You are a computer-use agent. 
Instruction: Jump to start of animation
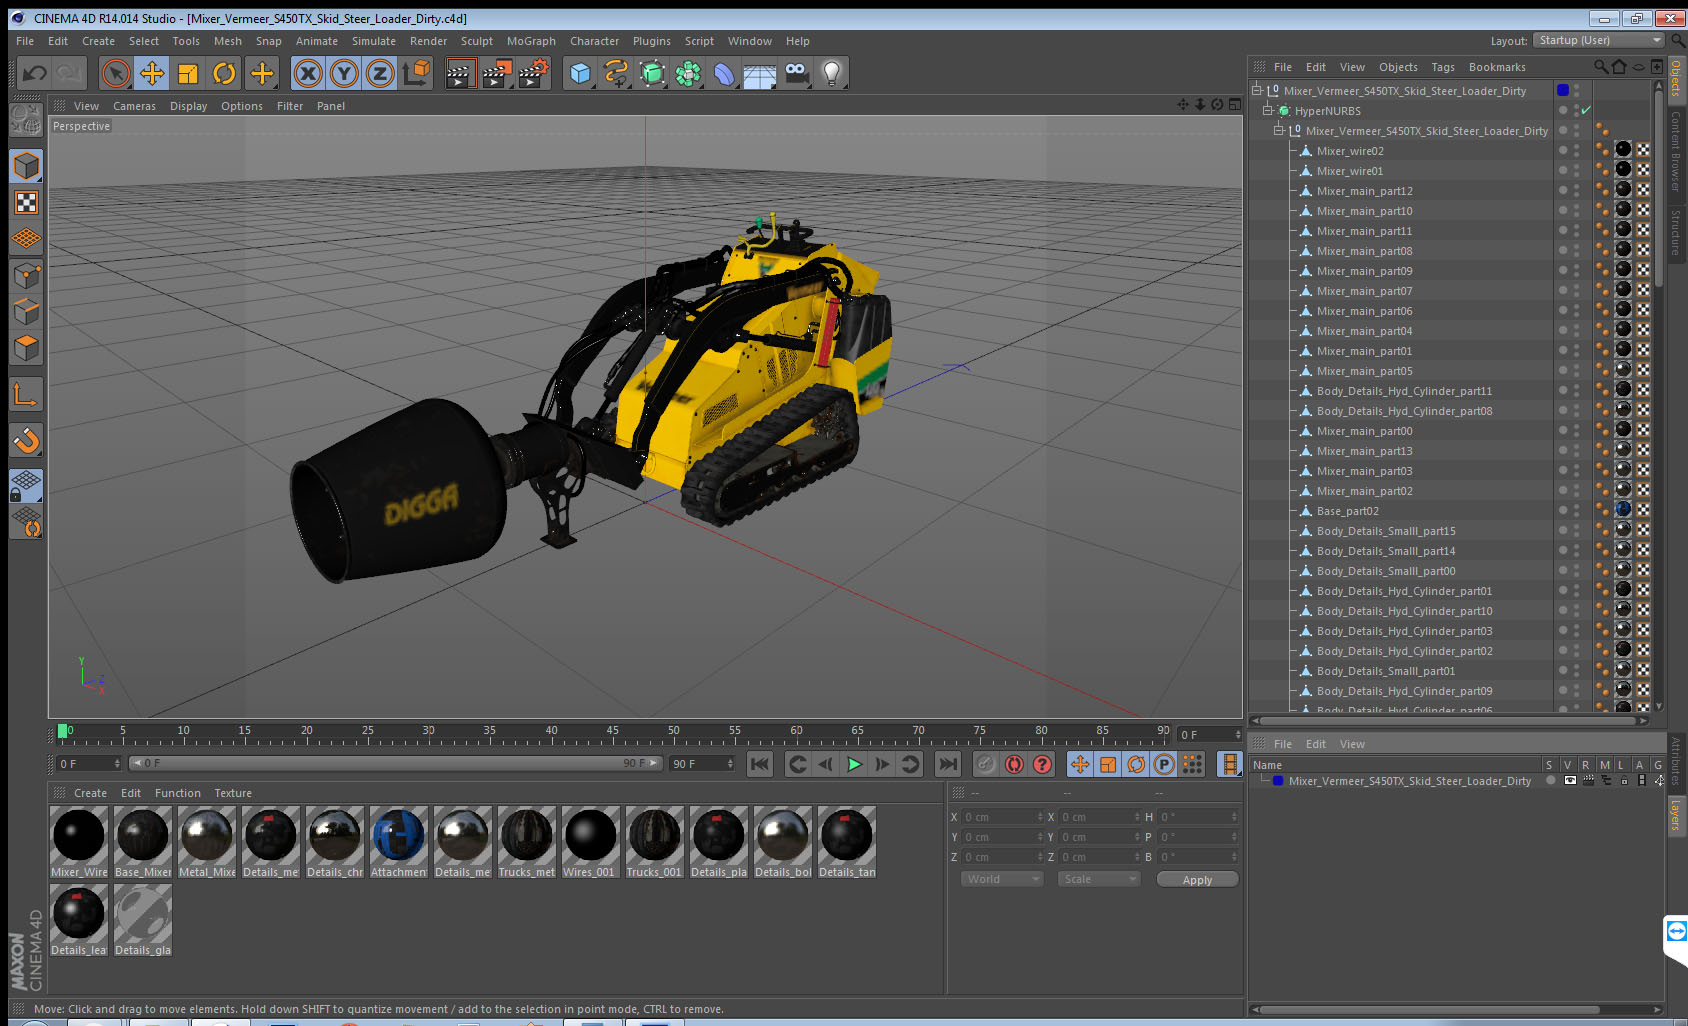tap(760, 764)
